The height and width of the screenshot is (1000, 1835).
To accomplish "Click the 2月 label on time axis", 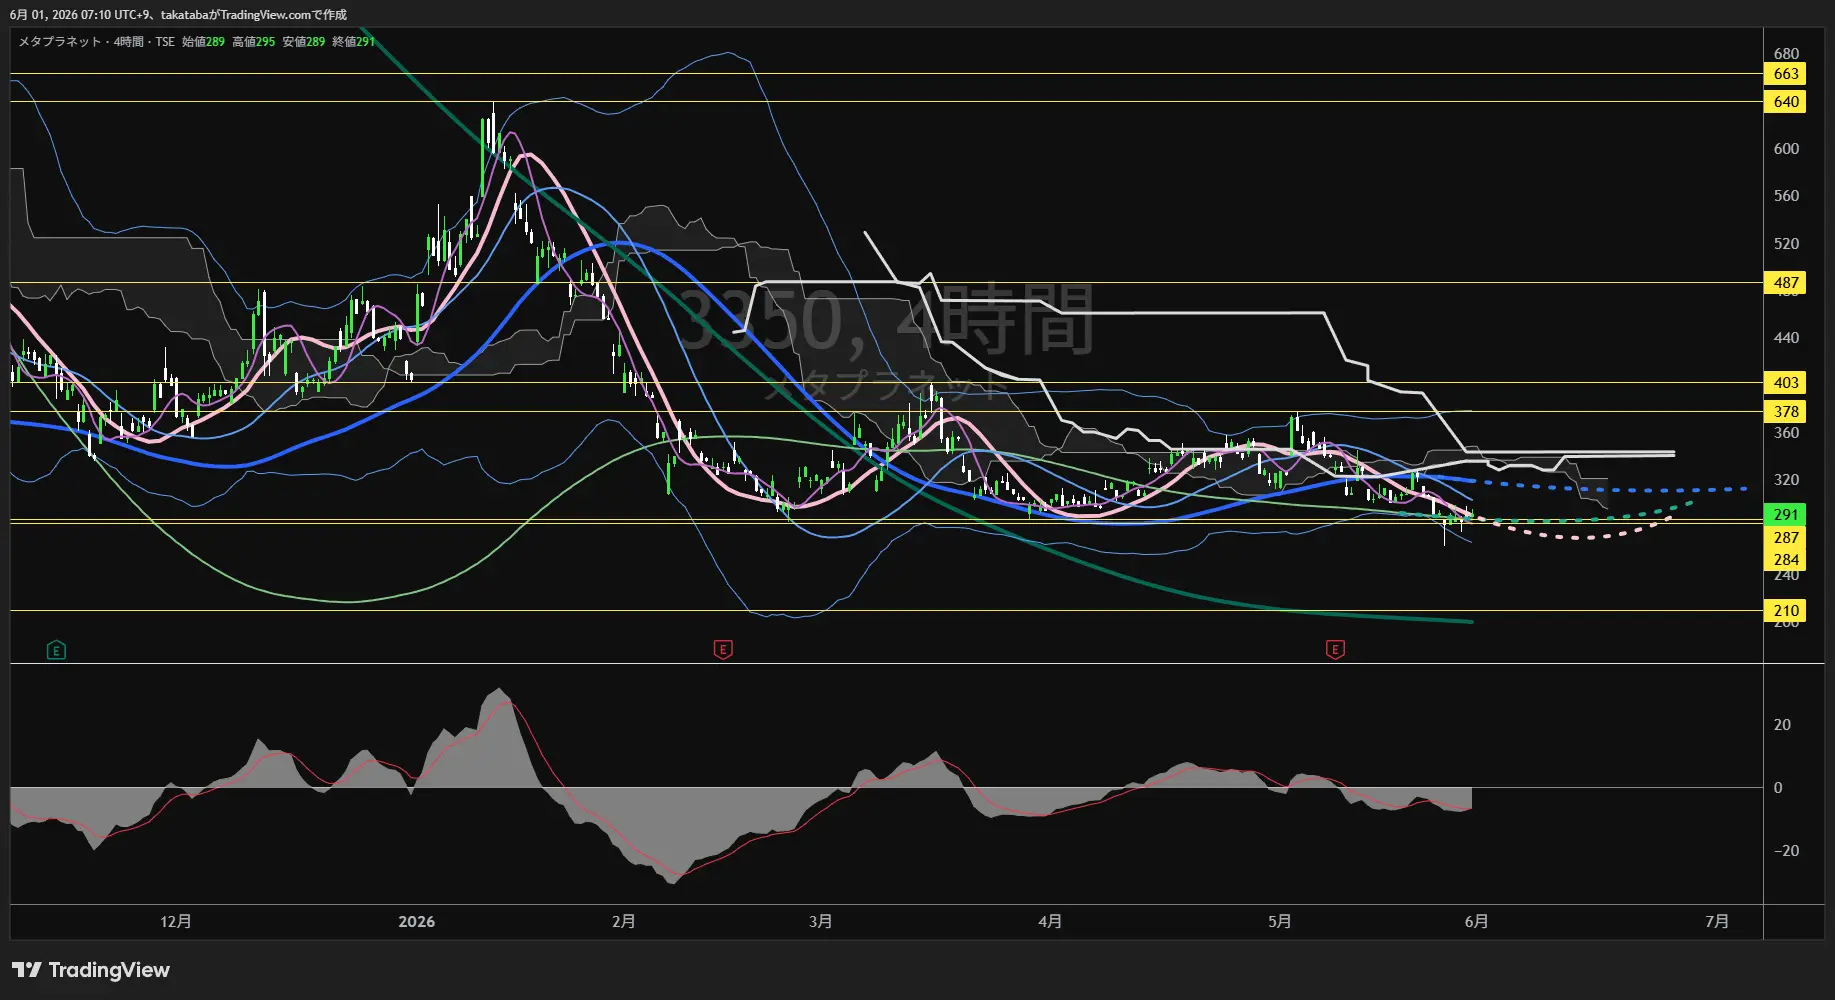I will point(624,922).
